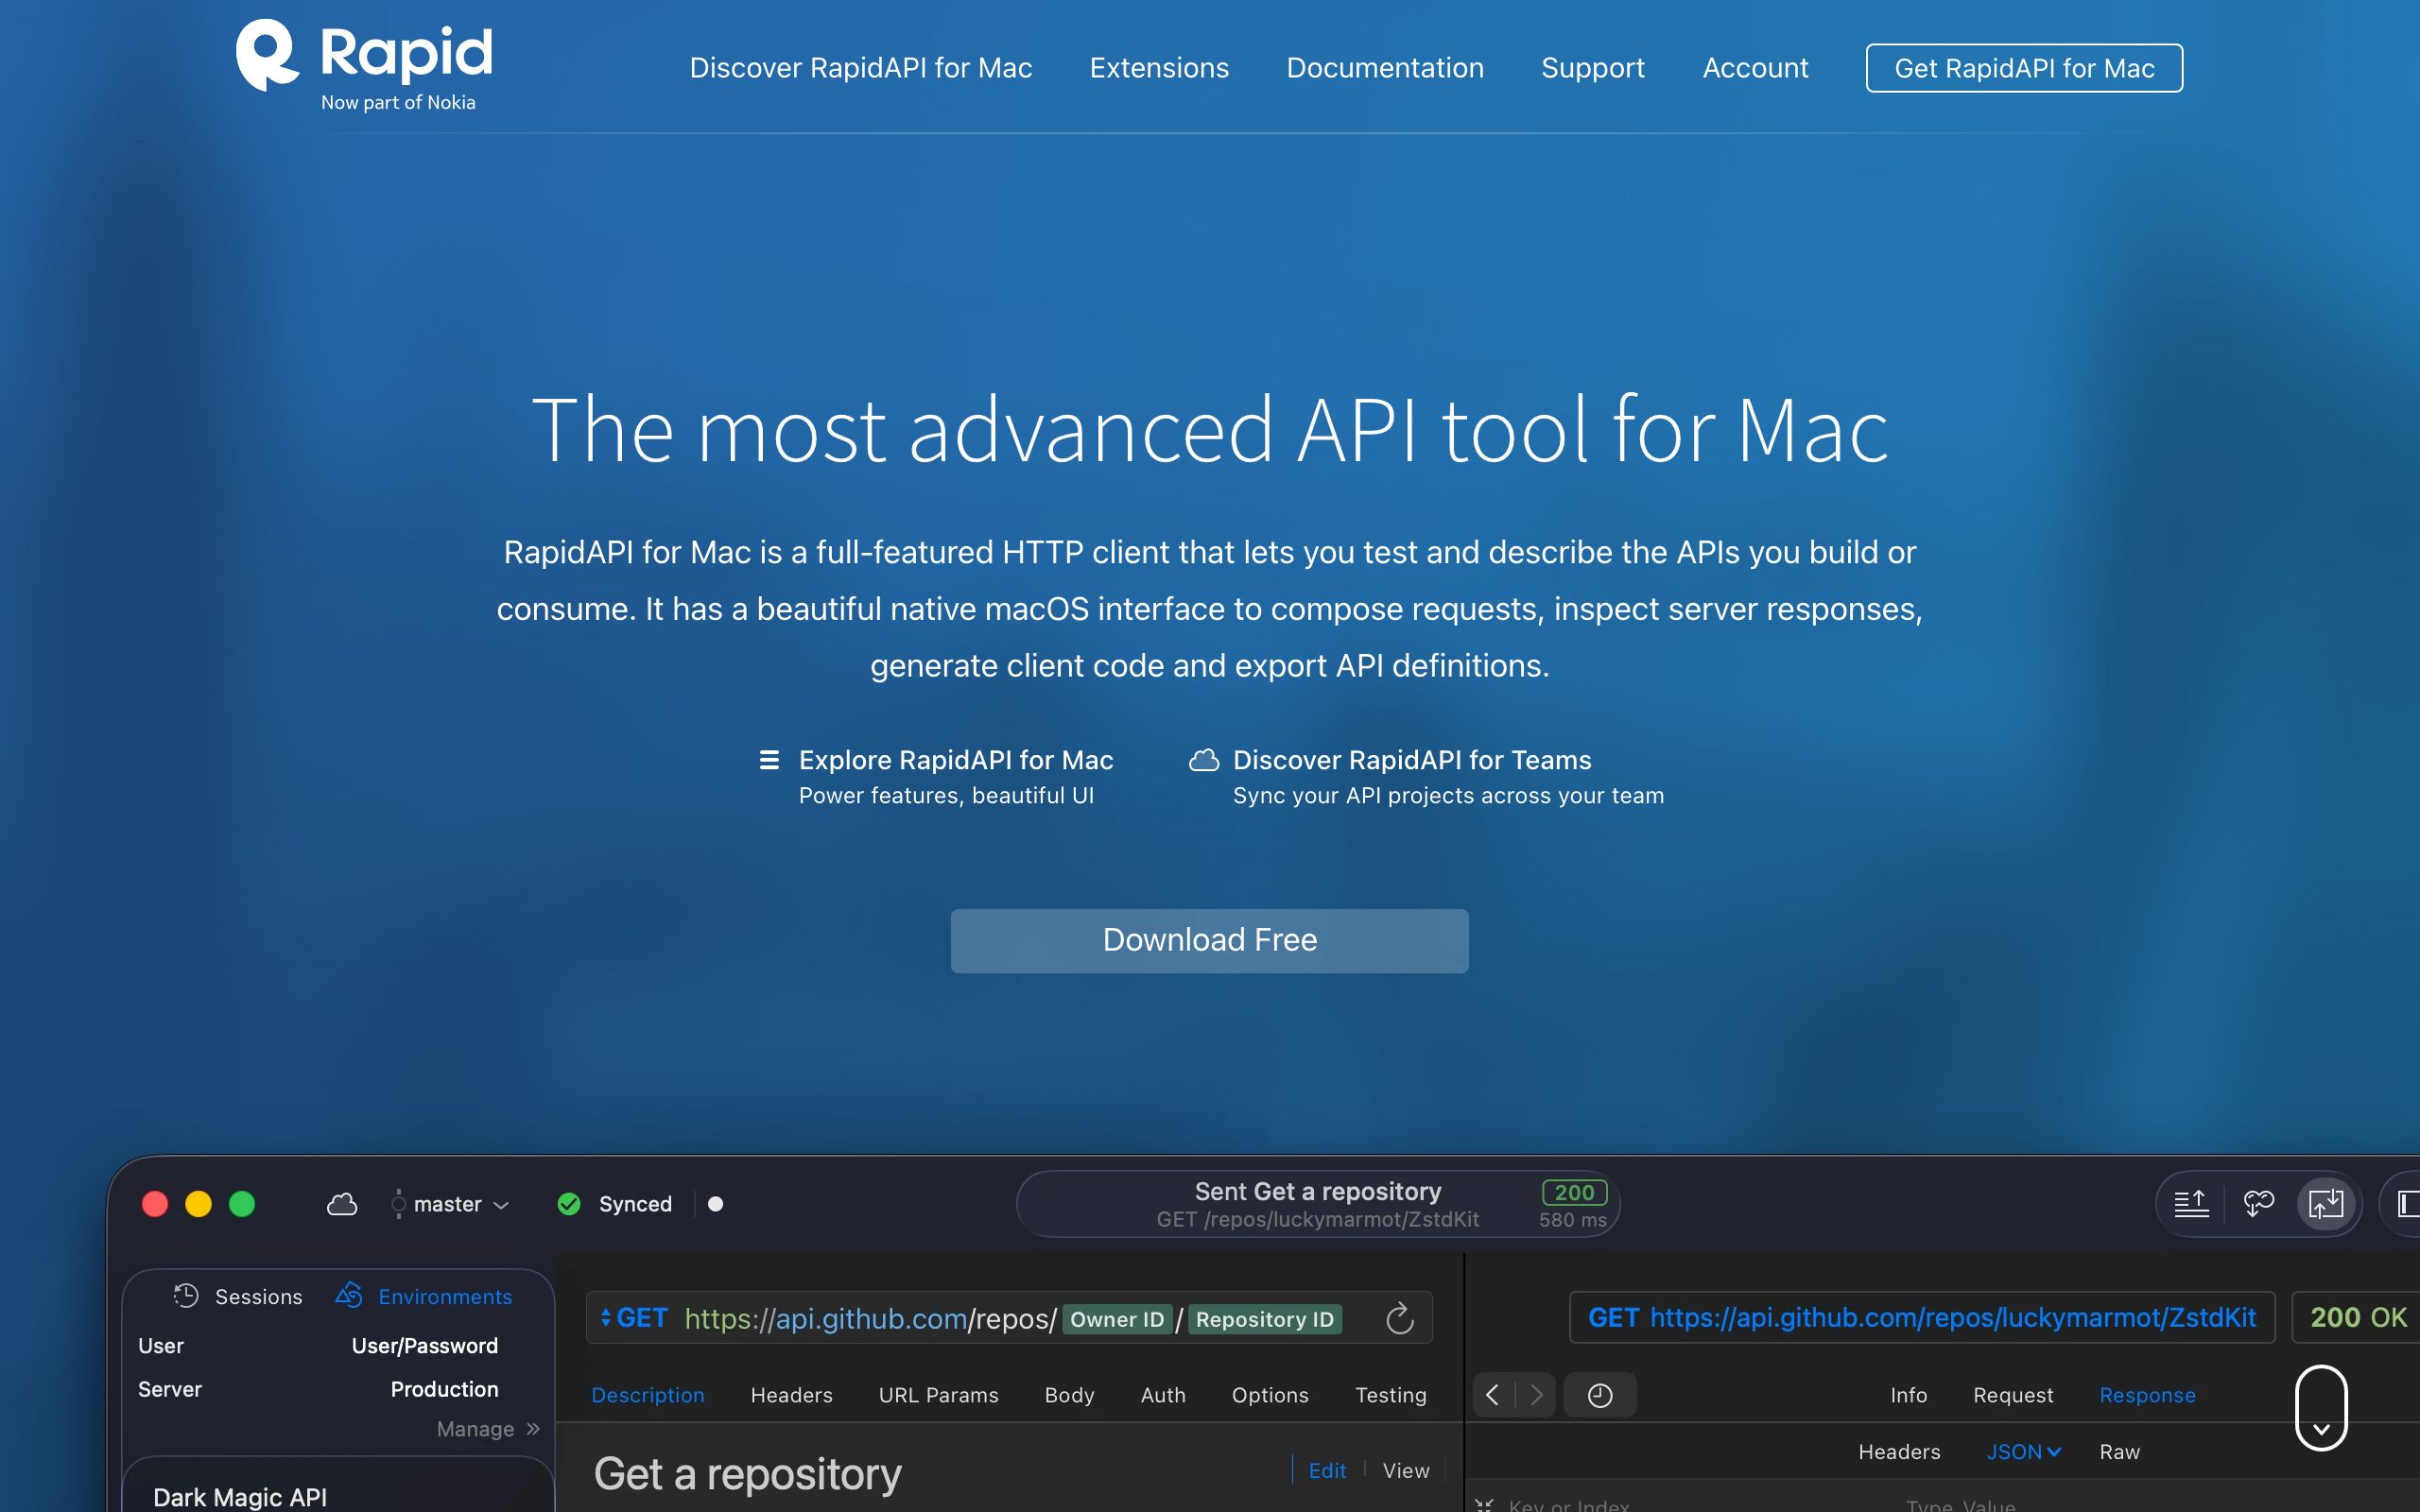This screenshot has width=2420, height=1512.
Task: Select the Info panel tab
Action: [1908, 1394]
